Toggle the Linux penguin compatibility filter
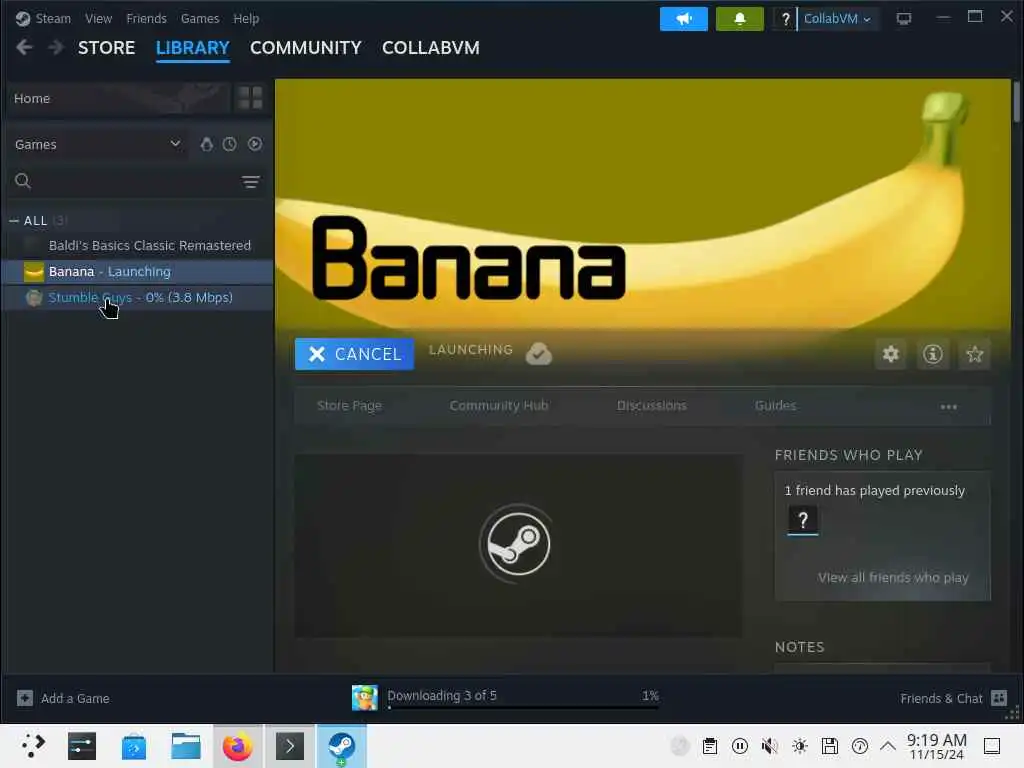The height and width of the screenshot is (768, 1024). tap(206, 144)
